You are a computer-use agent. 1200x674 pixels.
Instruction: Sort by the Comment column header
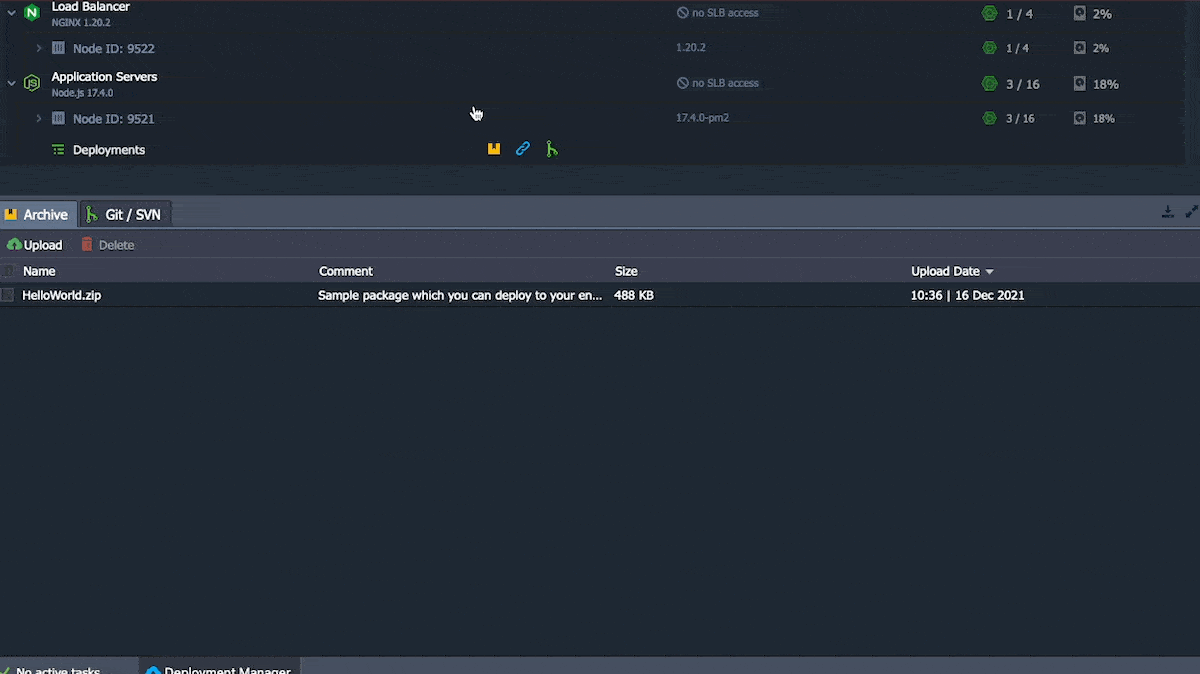pyautogui.click(x=346, y=271)
